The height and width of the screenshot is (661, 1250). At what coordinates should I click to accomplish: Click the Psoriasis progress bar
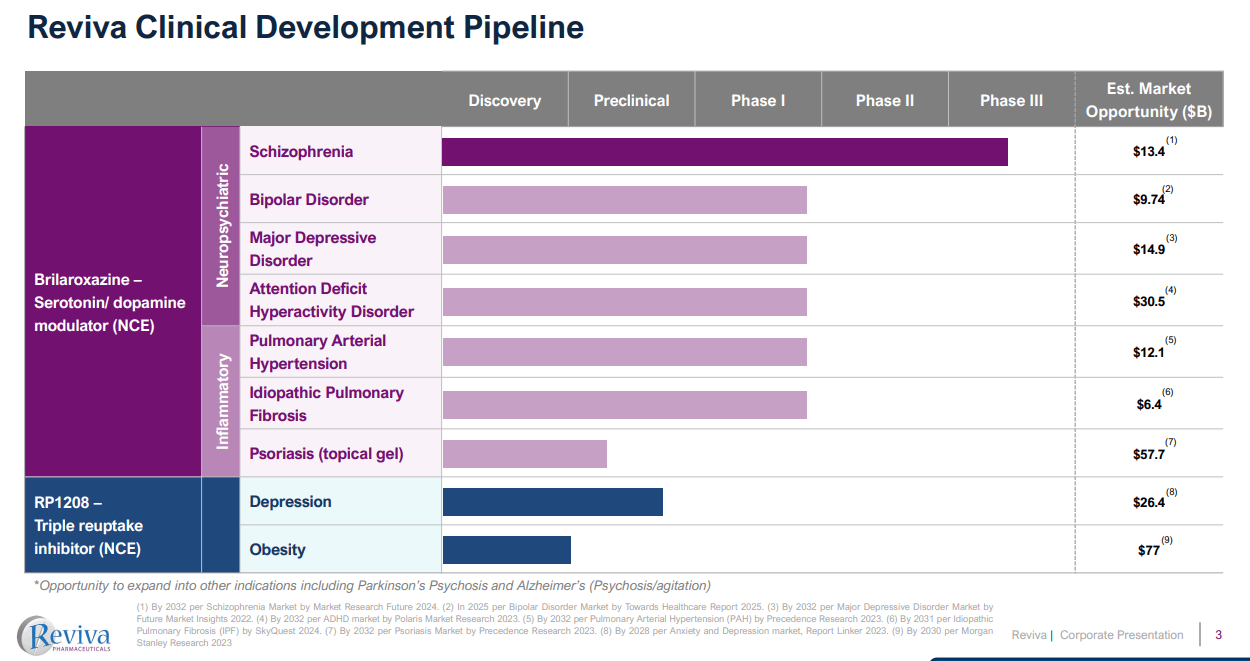click(524, 454)
